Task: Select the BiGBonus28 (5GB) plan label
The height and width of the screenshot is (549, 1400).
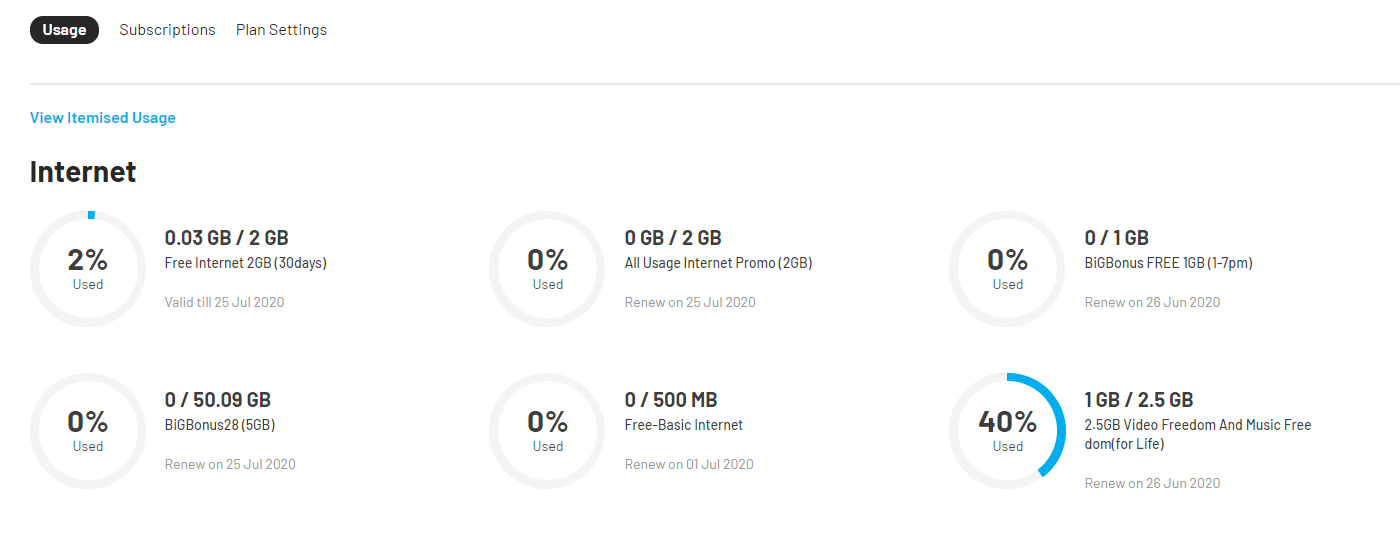Action: (219, 425)
